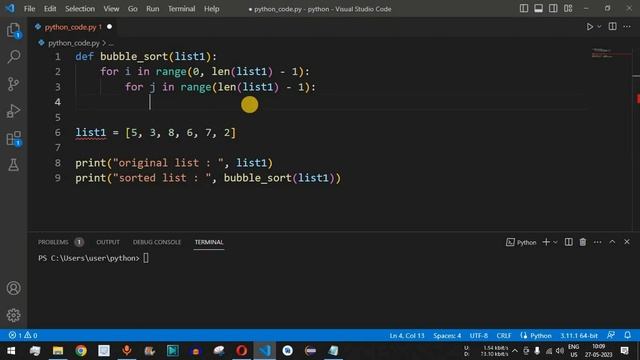Open terminal panel More Actions ellipsis
This screenshot has width=640, height=360.
(x=598, y=242)
